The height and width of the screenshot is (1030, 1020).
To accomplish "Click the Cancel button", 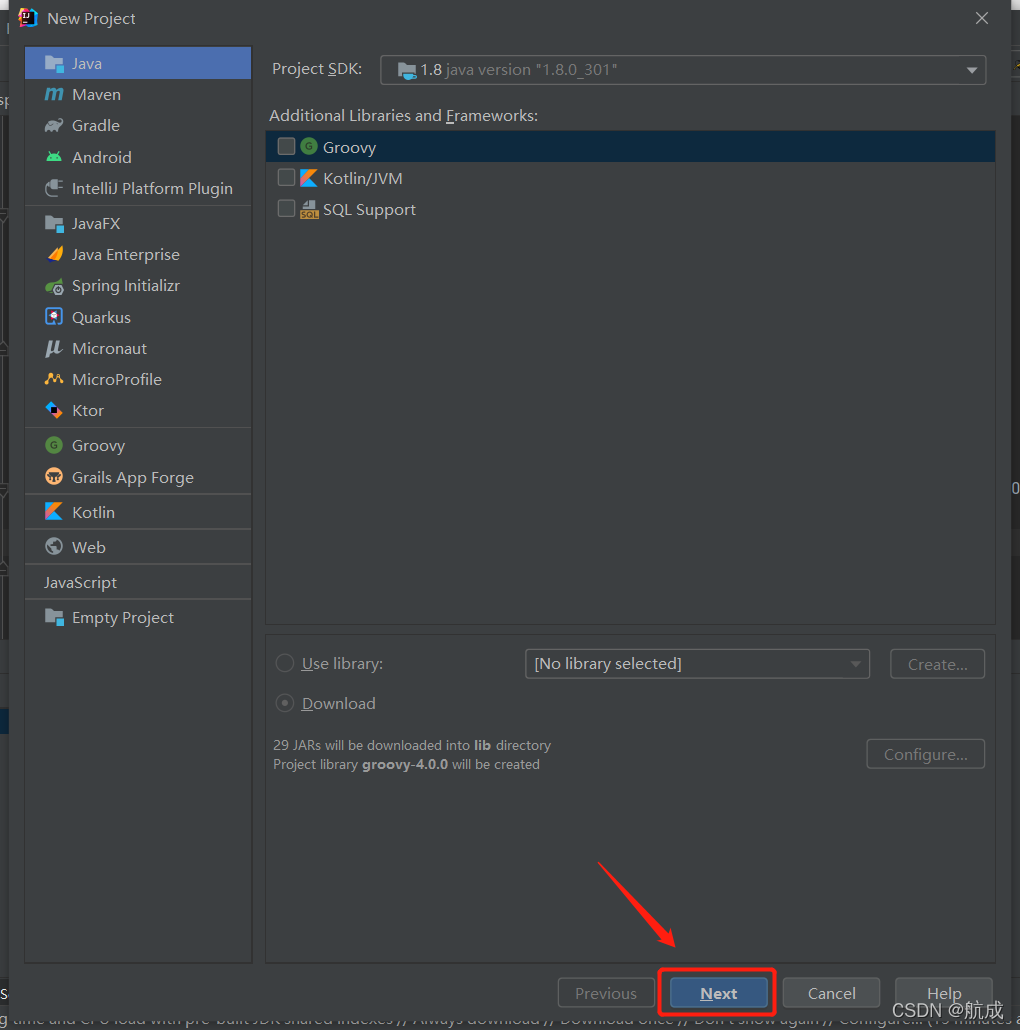I will [x=831, y=993].
